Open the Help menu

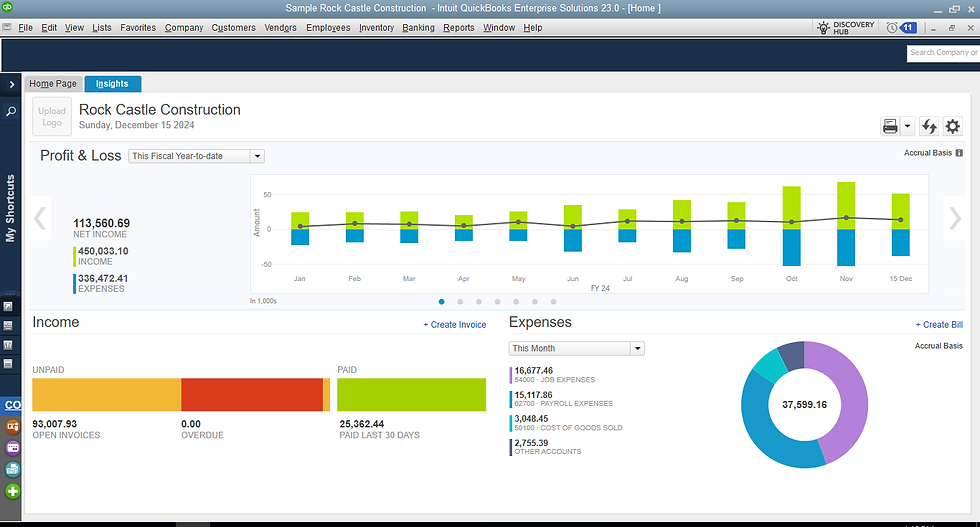click(532, 28)
